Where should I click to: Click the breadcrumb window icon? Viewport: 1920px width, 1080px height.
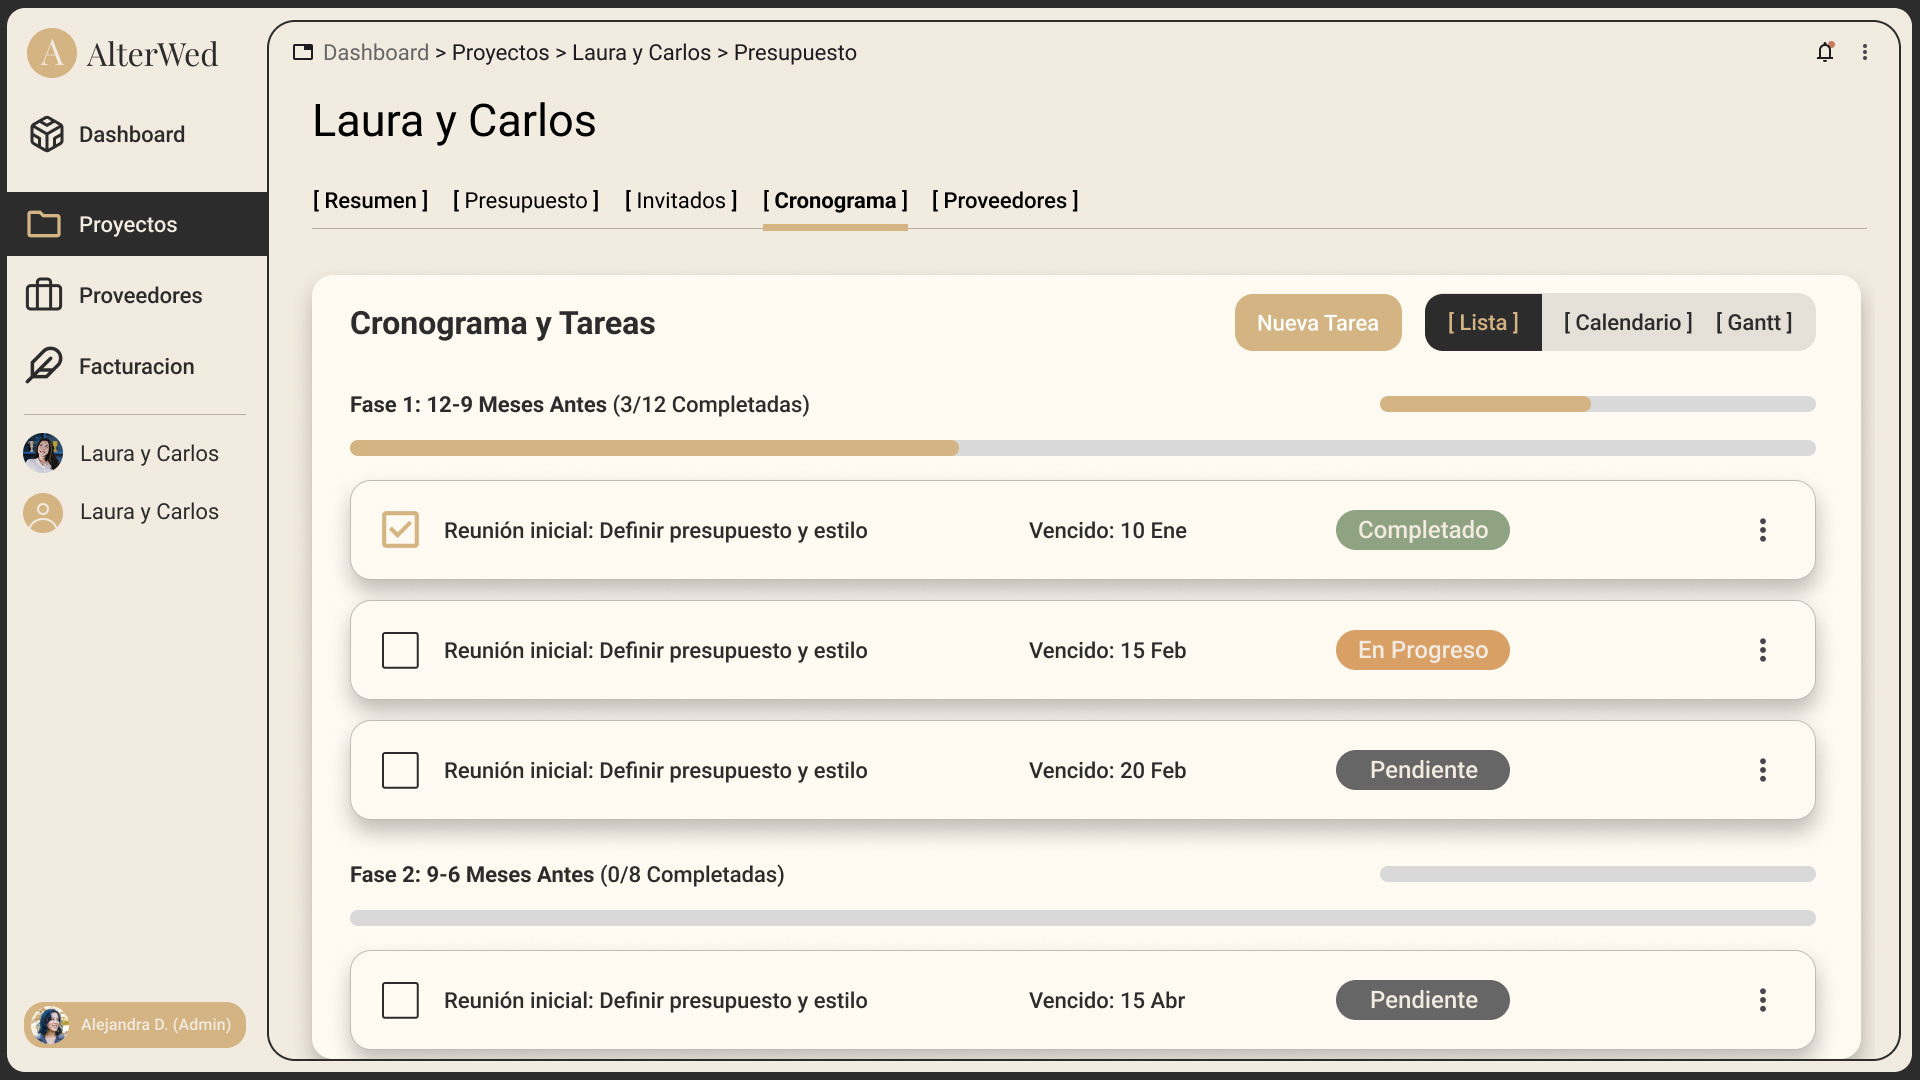pos(303,52)
